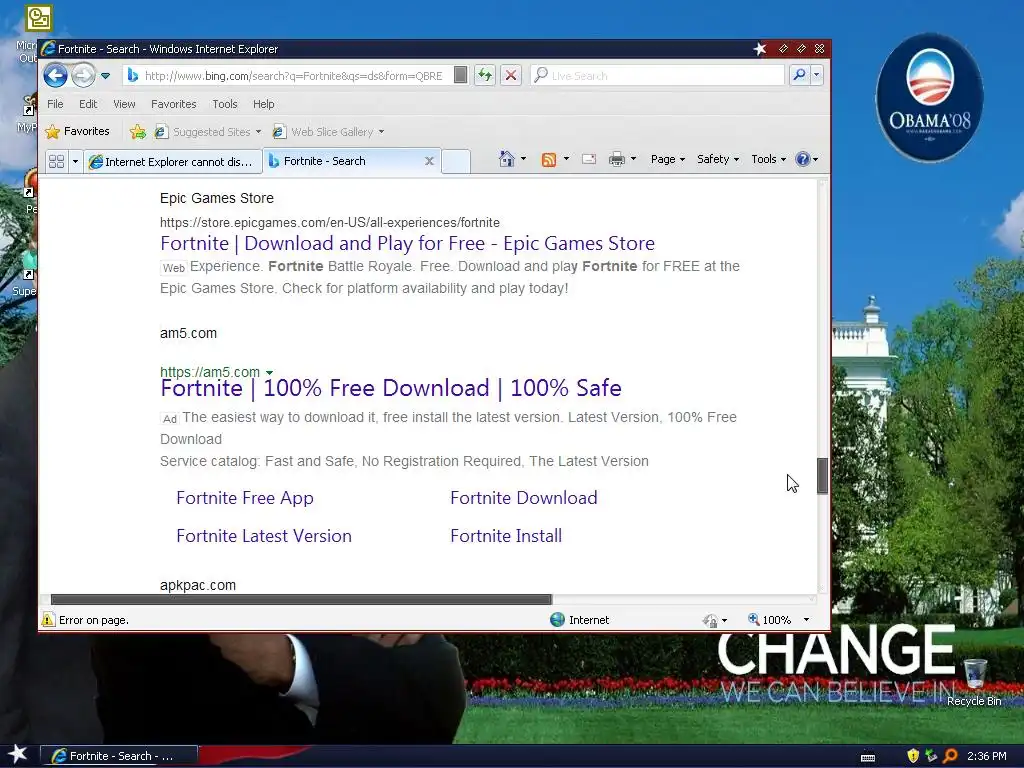This screenshot has height=768, width=1024.
Task: Expand the tab list dropdown arrow
Action: (x=75, y=161)
